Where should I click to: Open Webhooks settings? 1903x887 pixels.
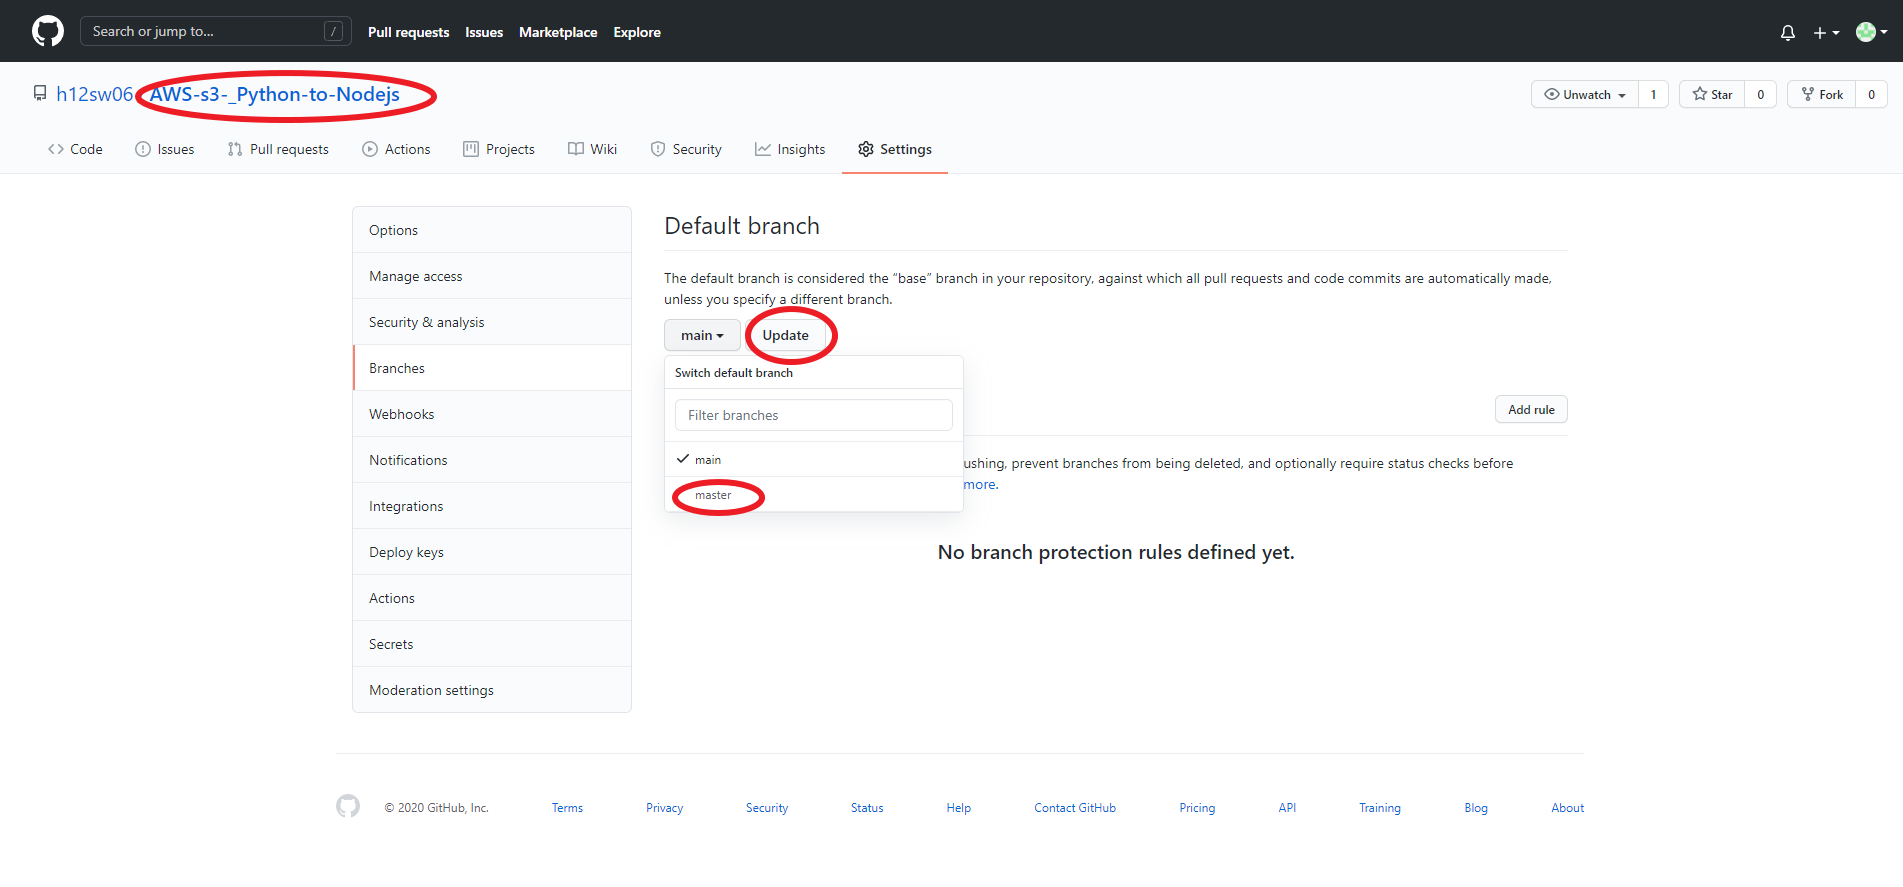(x=492, y=414)
